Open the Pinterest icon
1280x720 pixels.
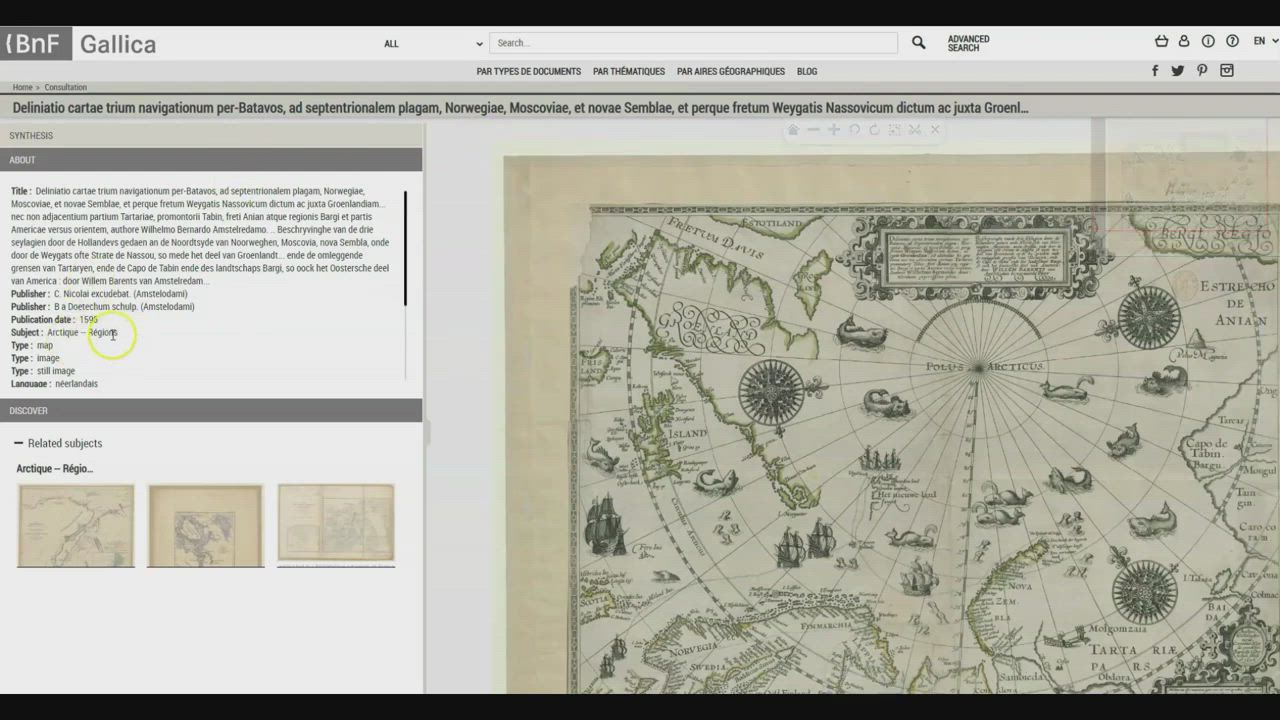coord(1202,71)
